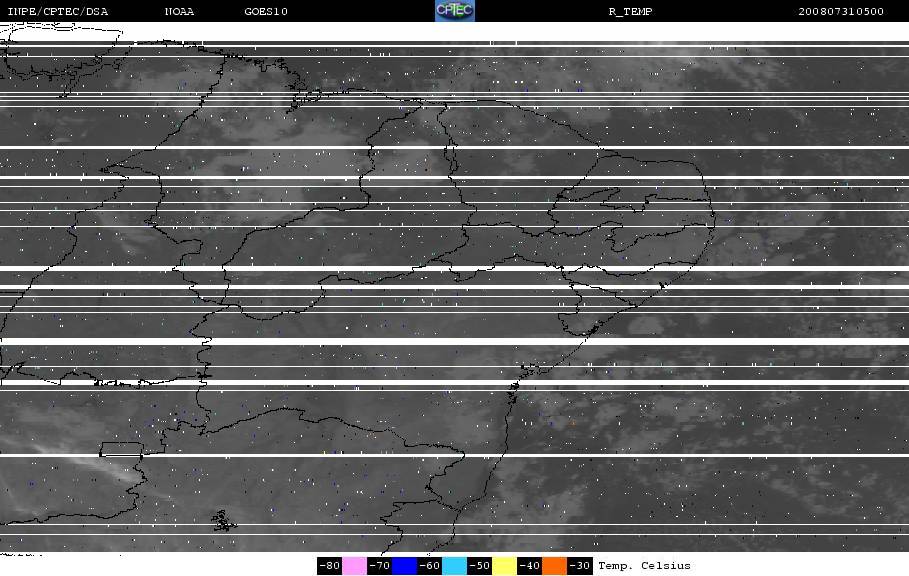909x576 pixels.
Task: Click the GOES10 satellite label
Action: [x=266, y=12]
